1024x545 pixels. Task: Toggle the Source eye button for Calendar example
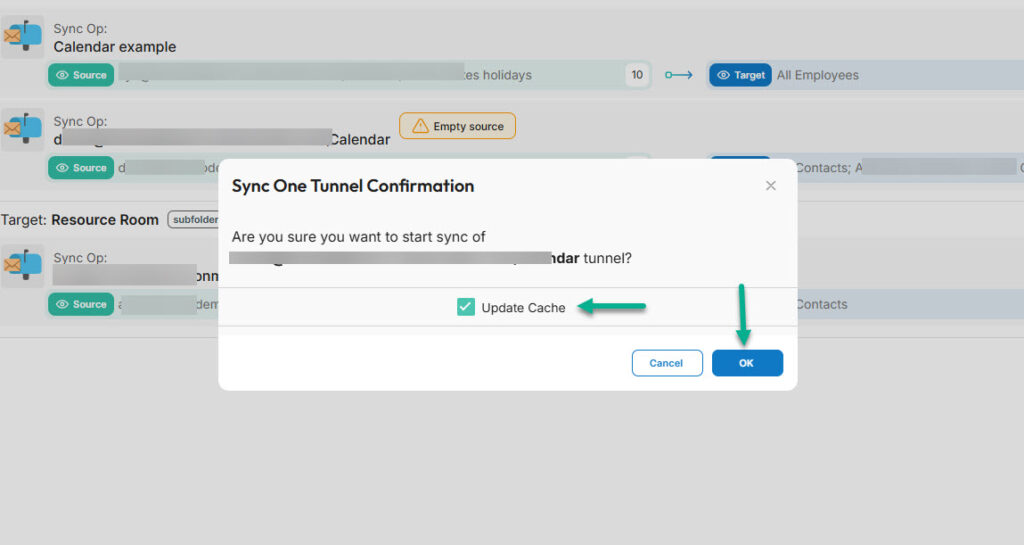point(81,75)
